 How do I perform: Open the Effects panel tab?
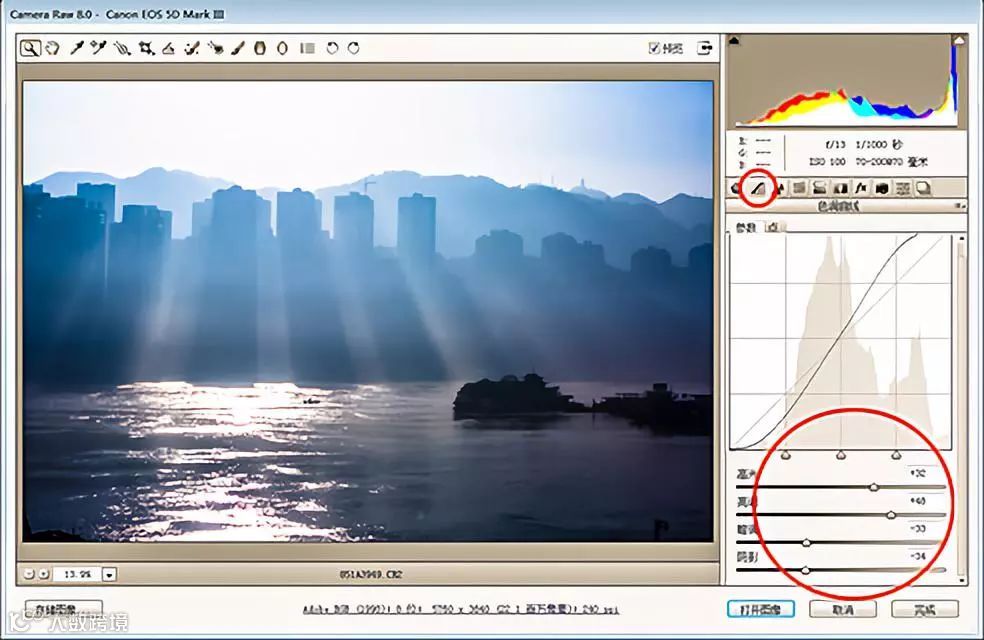click(861, 188)
